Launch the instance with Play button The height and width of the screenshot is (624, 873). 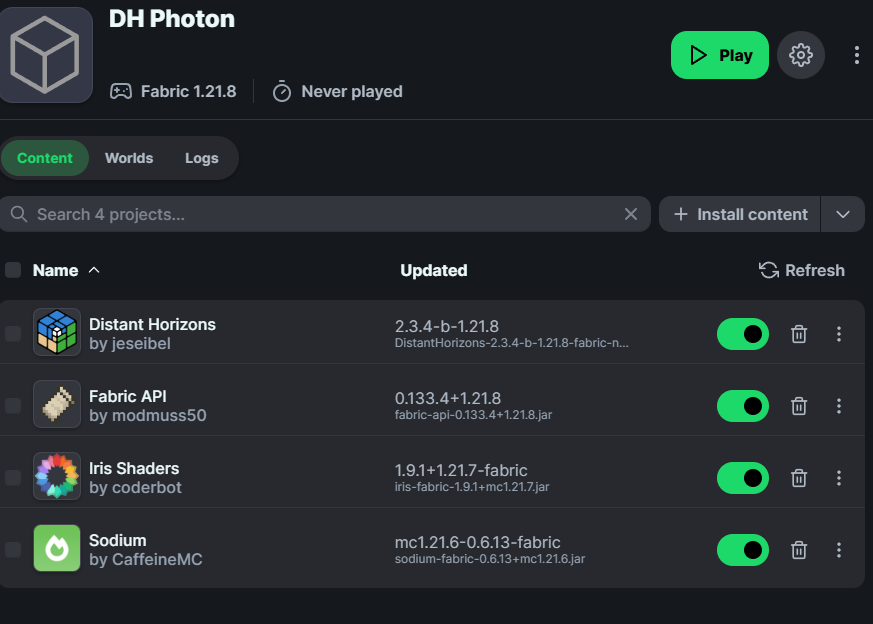[720, 55]
